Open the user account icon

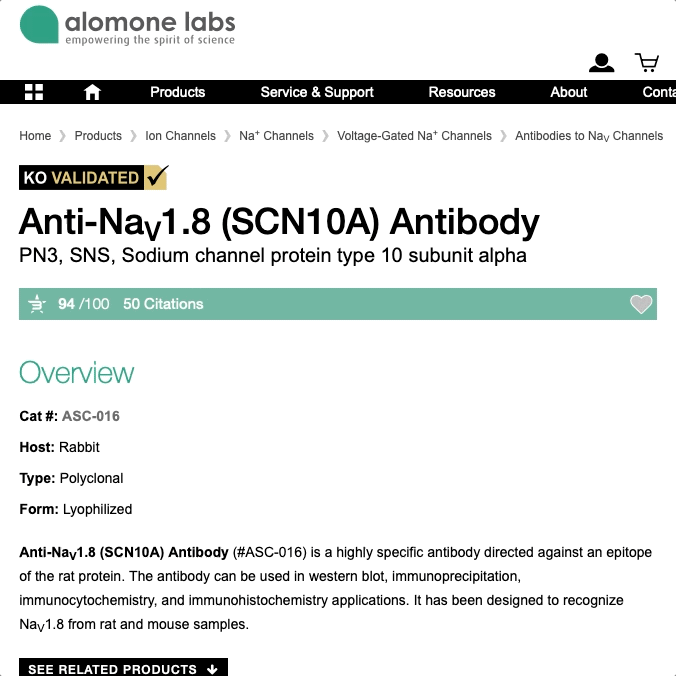coord(601,64)
